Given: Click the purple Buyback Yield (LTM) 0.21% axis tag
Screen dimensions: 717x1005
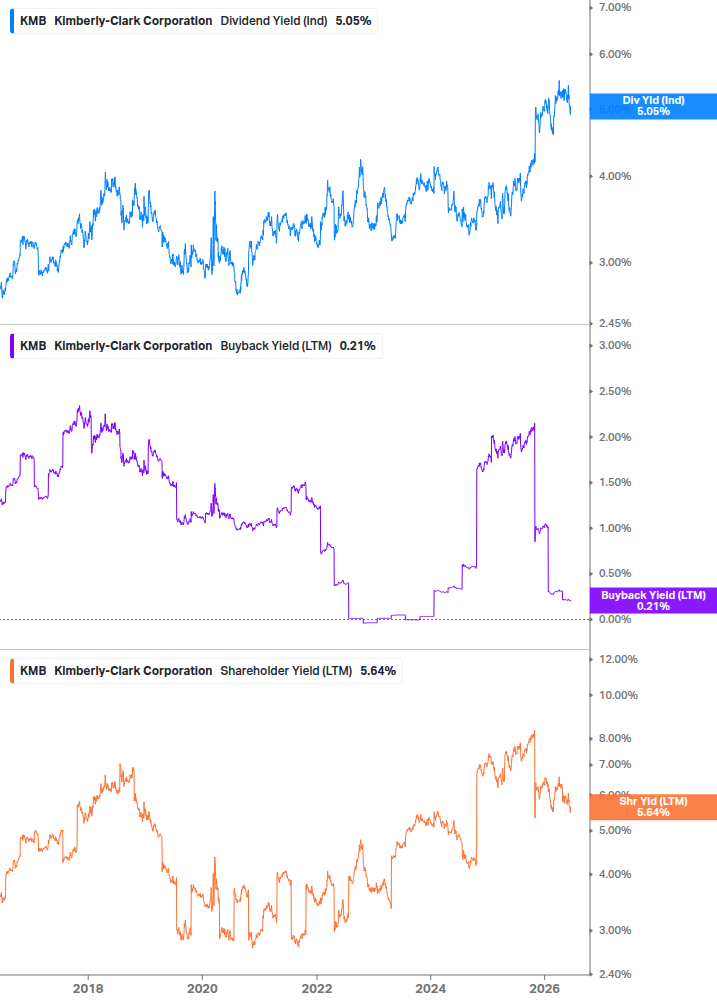Looking at the screenshot, I should 653,601.
